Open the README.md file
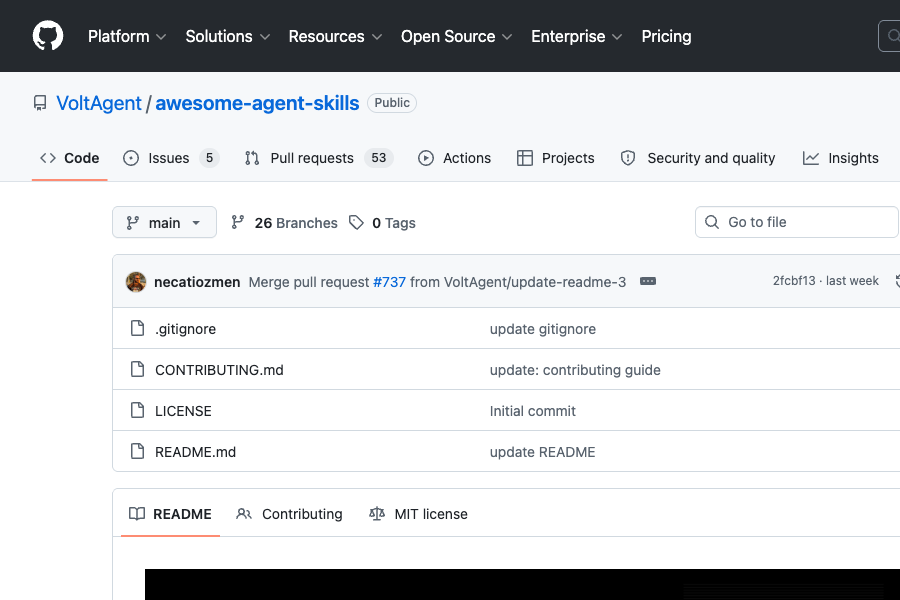 coord(195,452)
